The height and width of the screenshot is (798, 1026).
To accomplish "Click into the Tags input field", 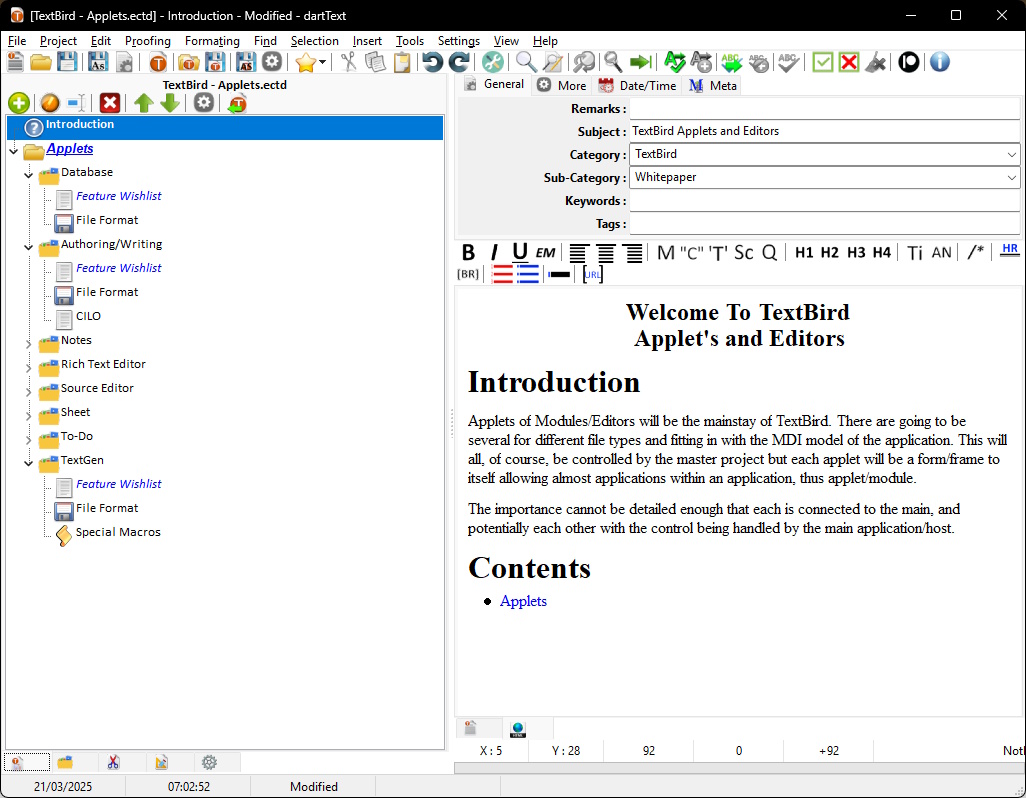I will click(824, 224).
